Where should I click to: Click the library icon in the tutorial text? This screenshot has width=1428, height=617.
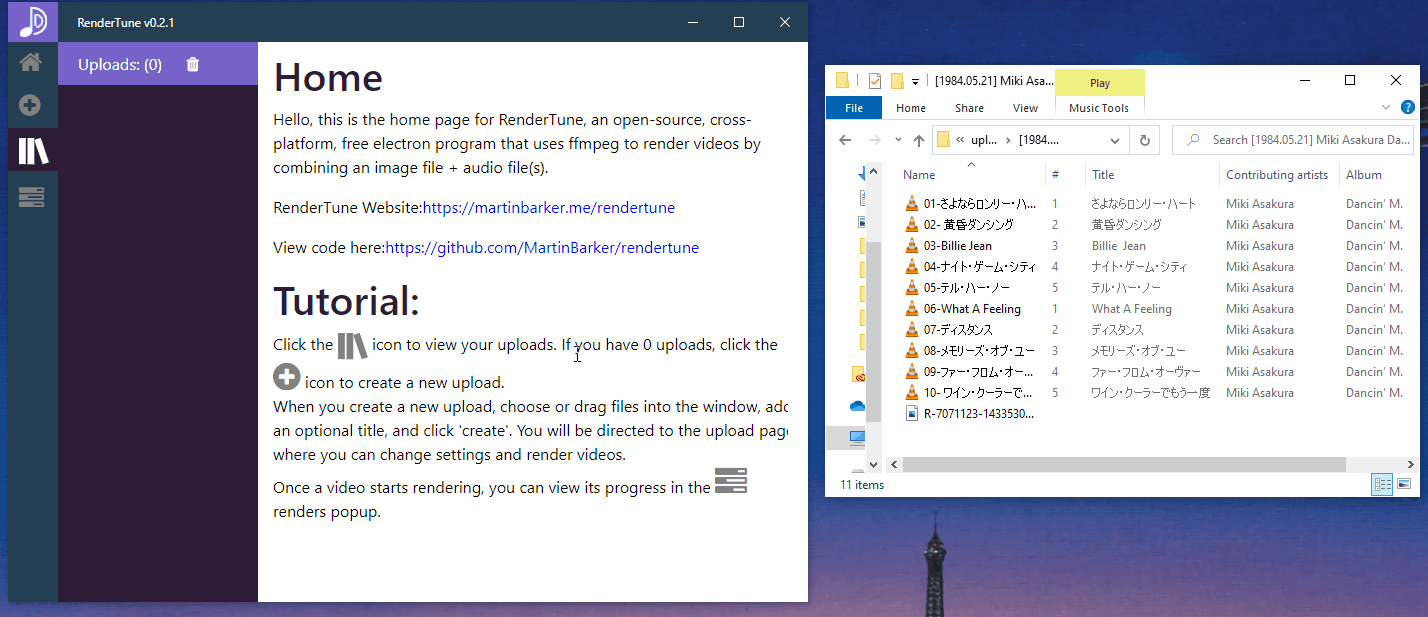[352, 346]
